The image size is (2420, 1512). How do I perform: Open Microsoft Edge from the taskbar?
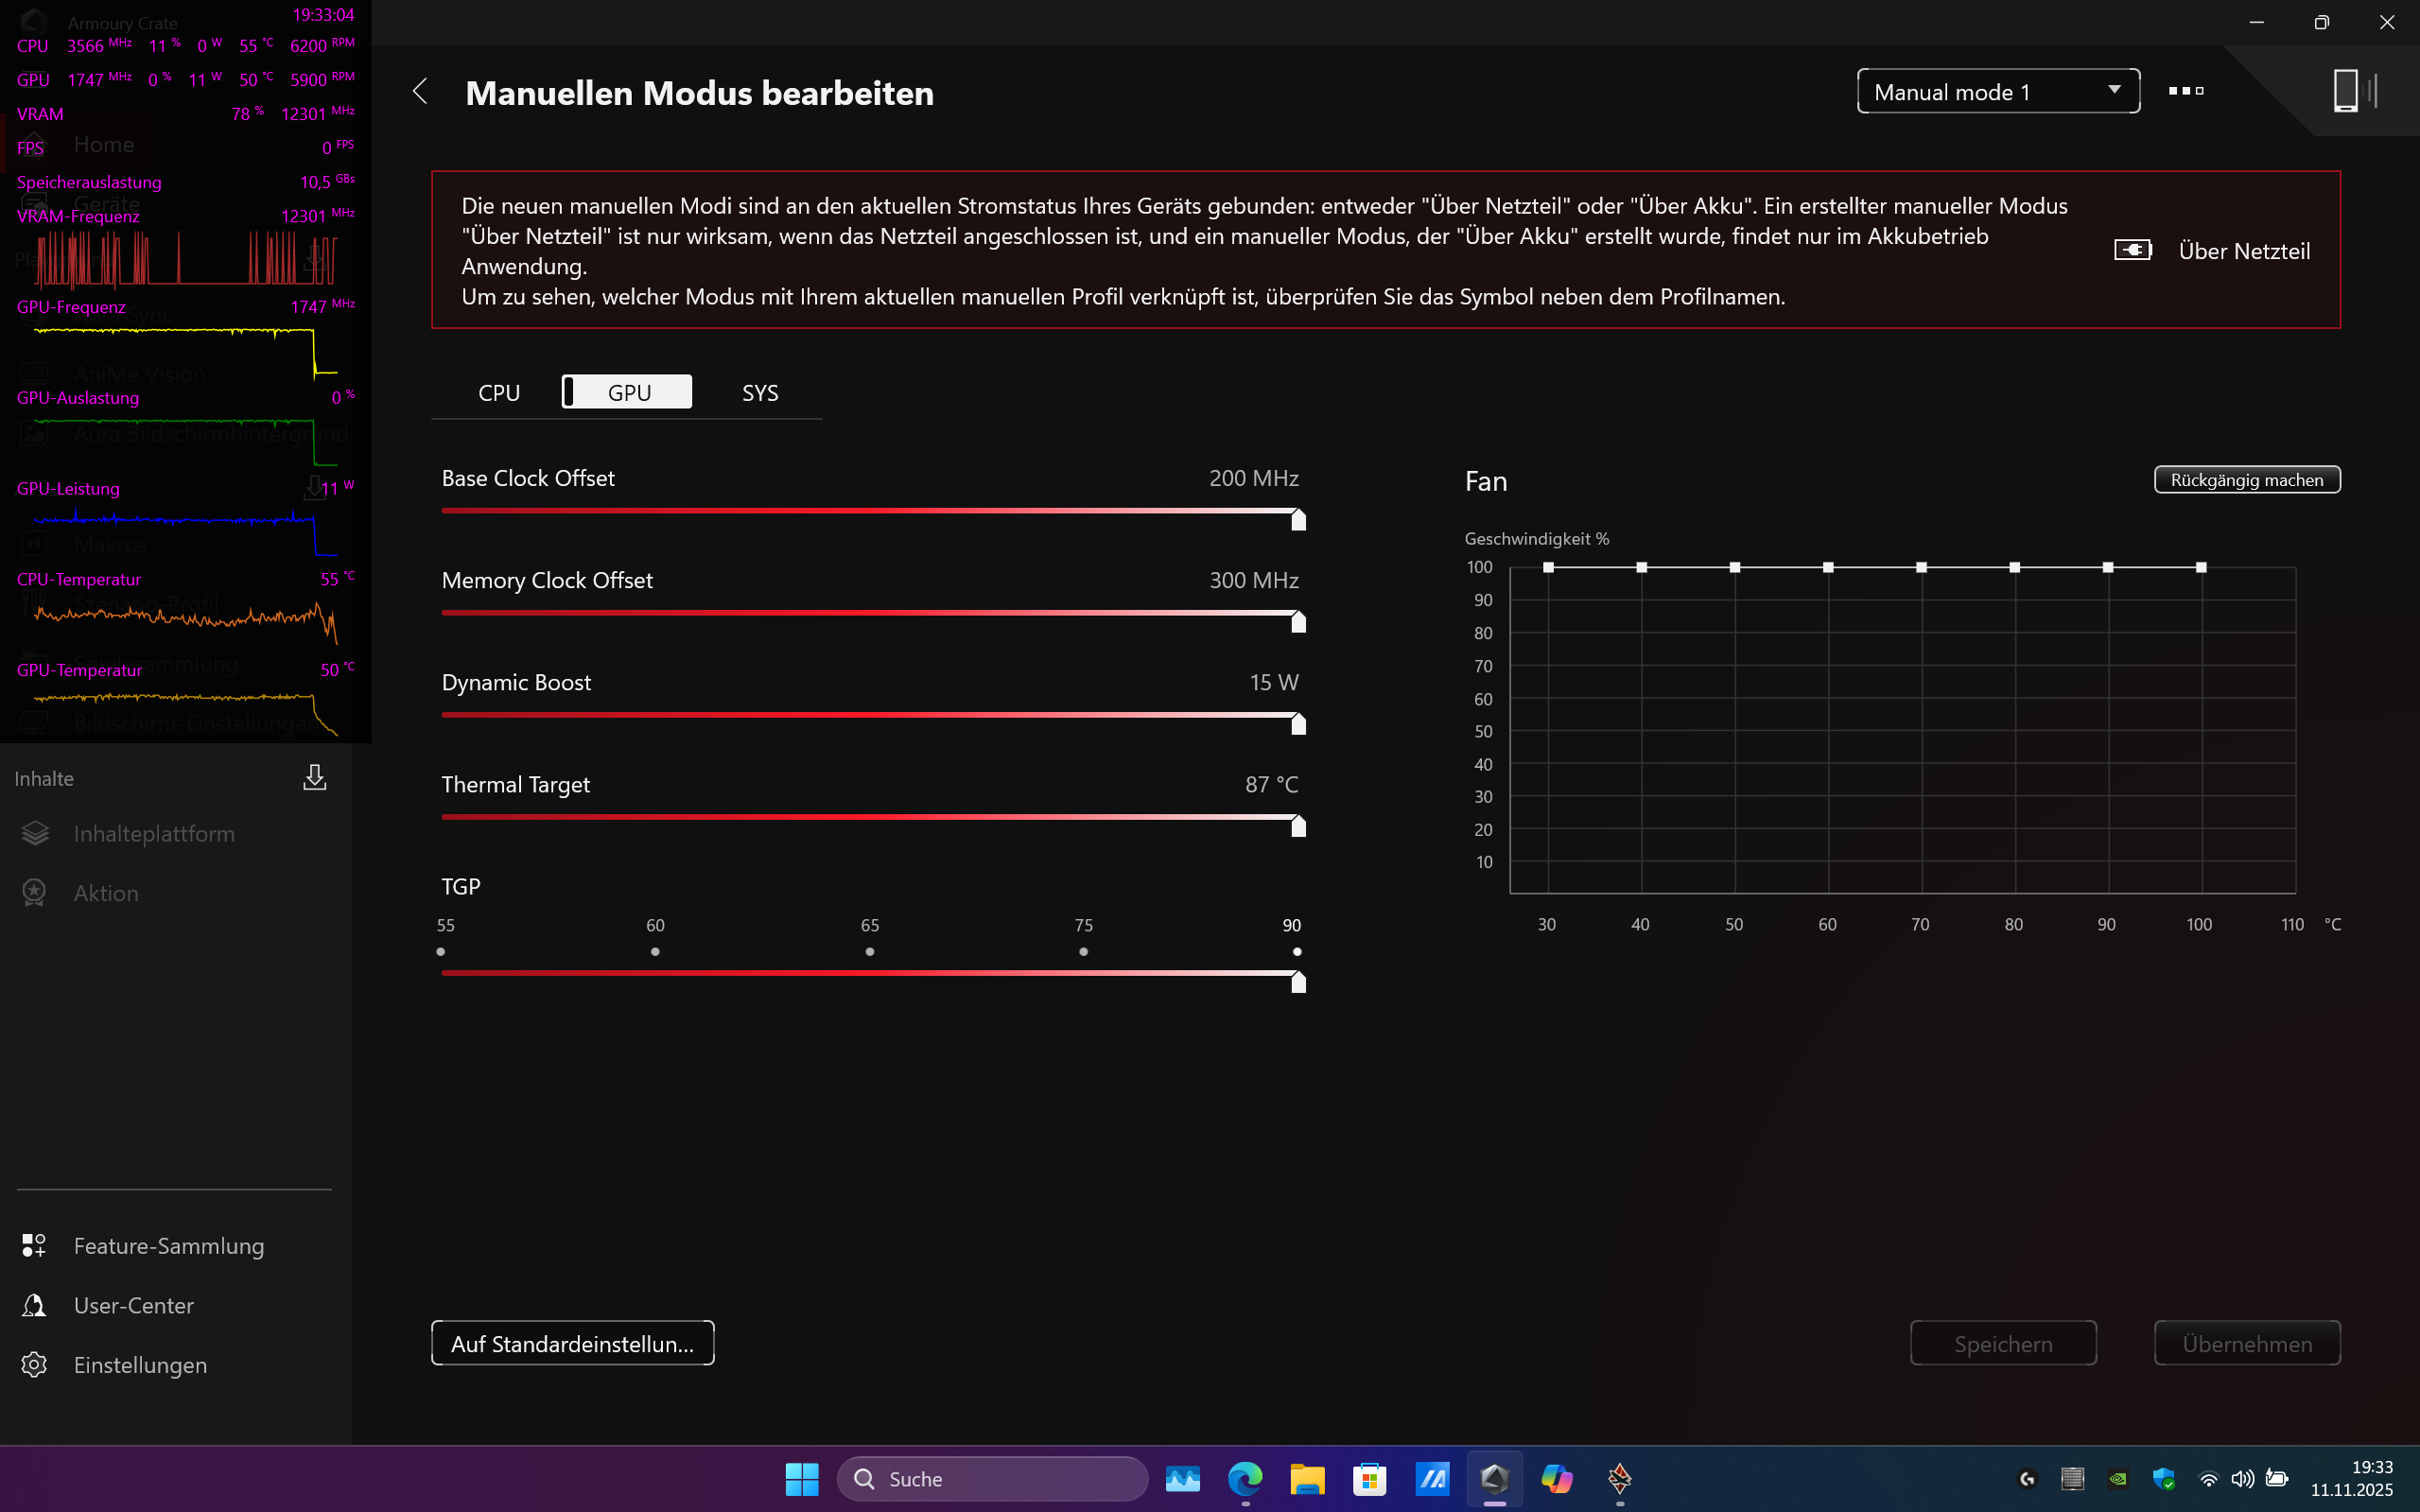[1245, 1479]
